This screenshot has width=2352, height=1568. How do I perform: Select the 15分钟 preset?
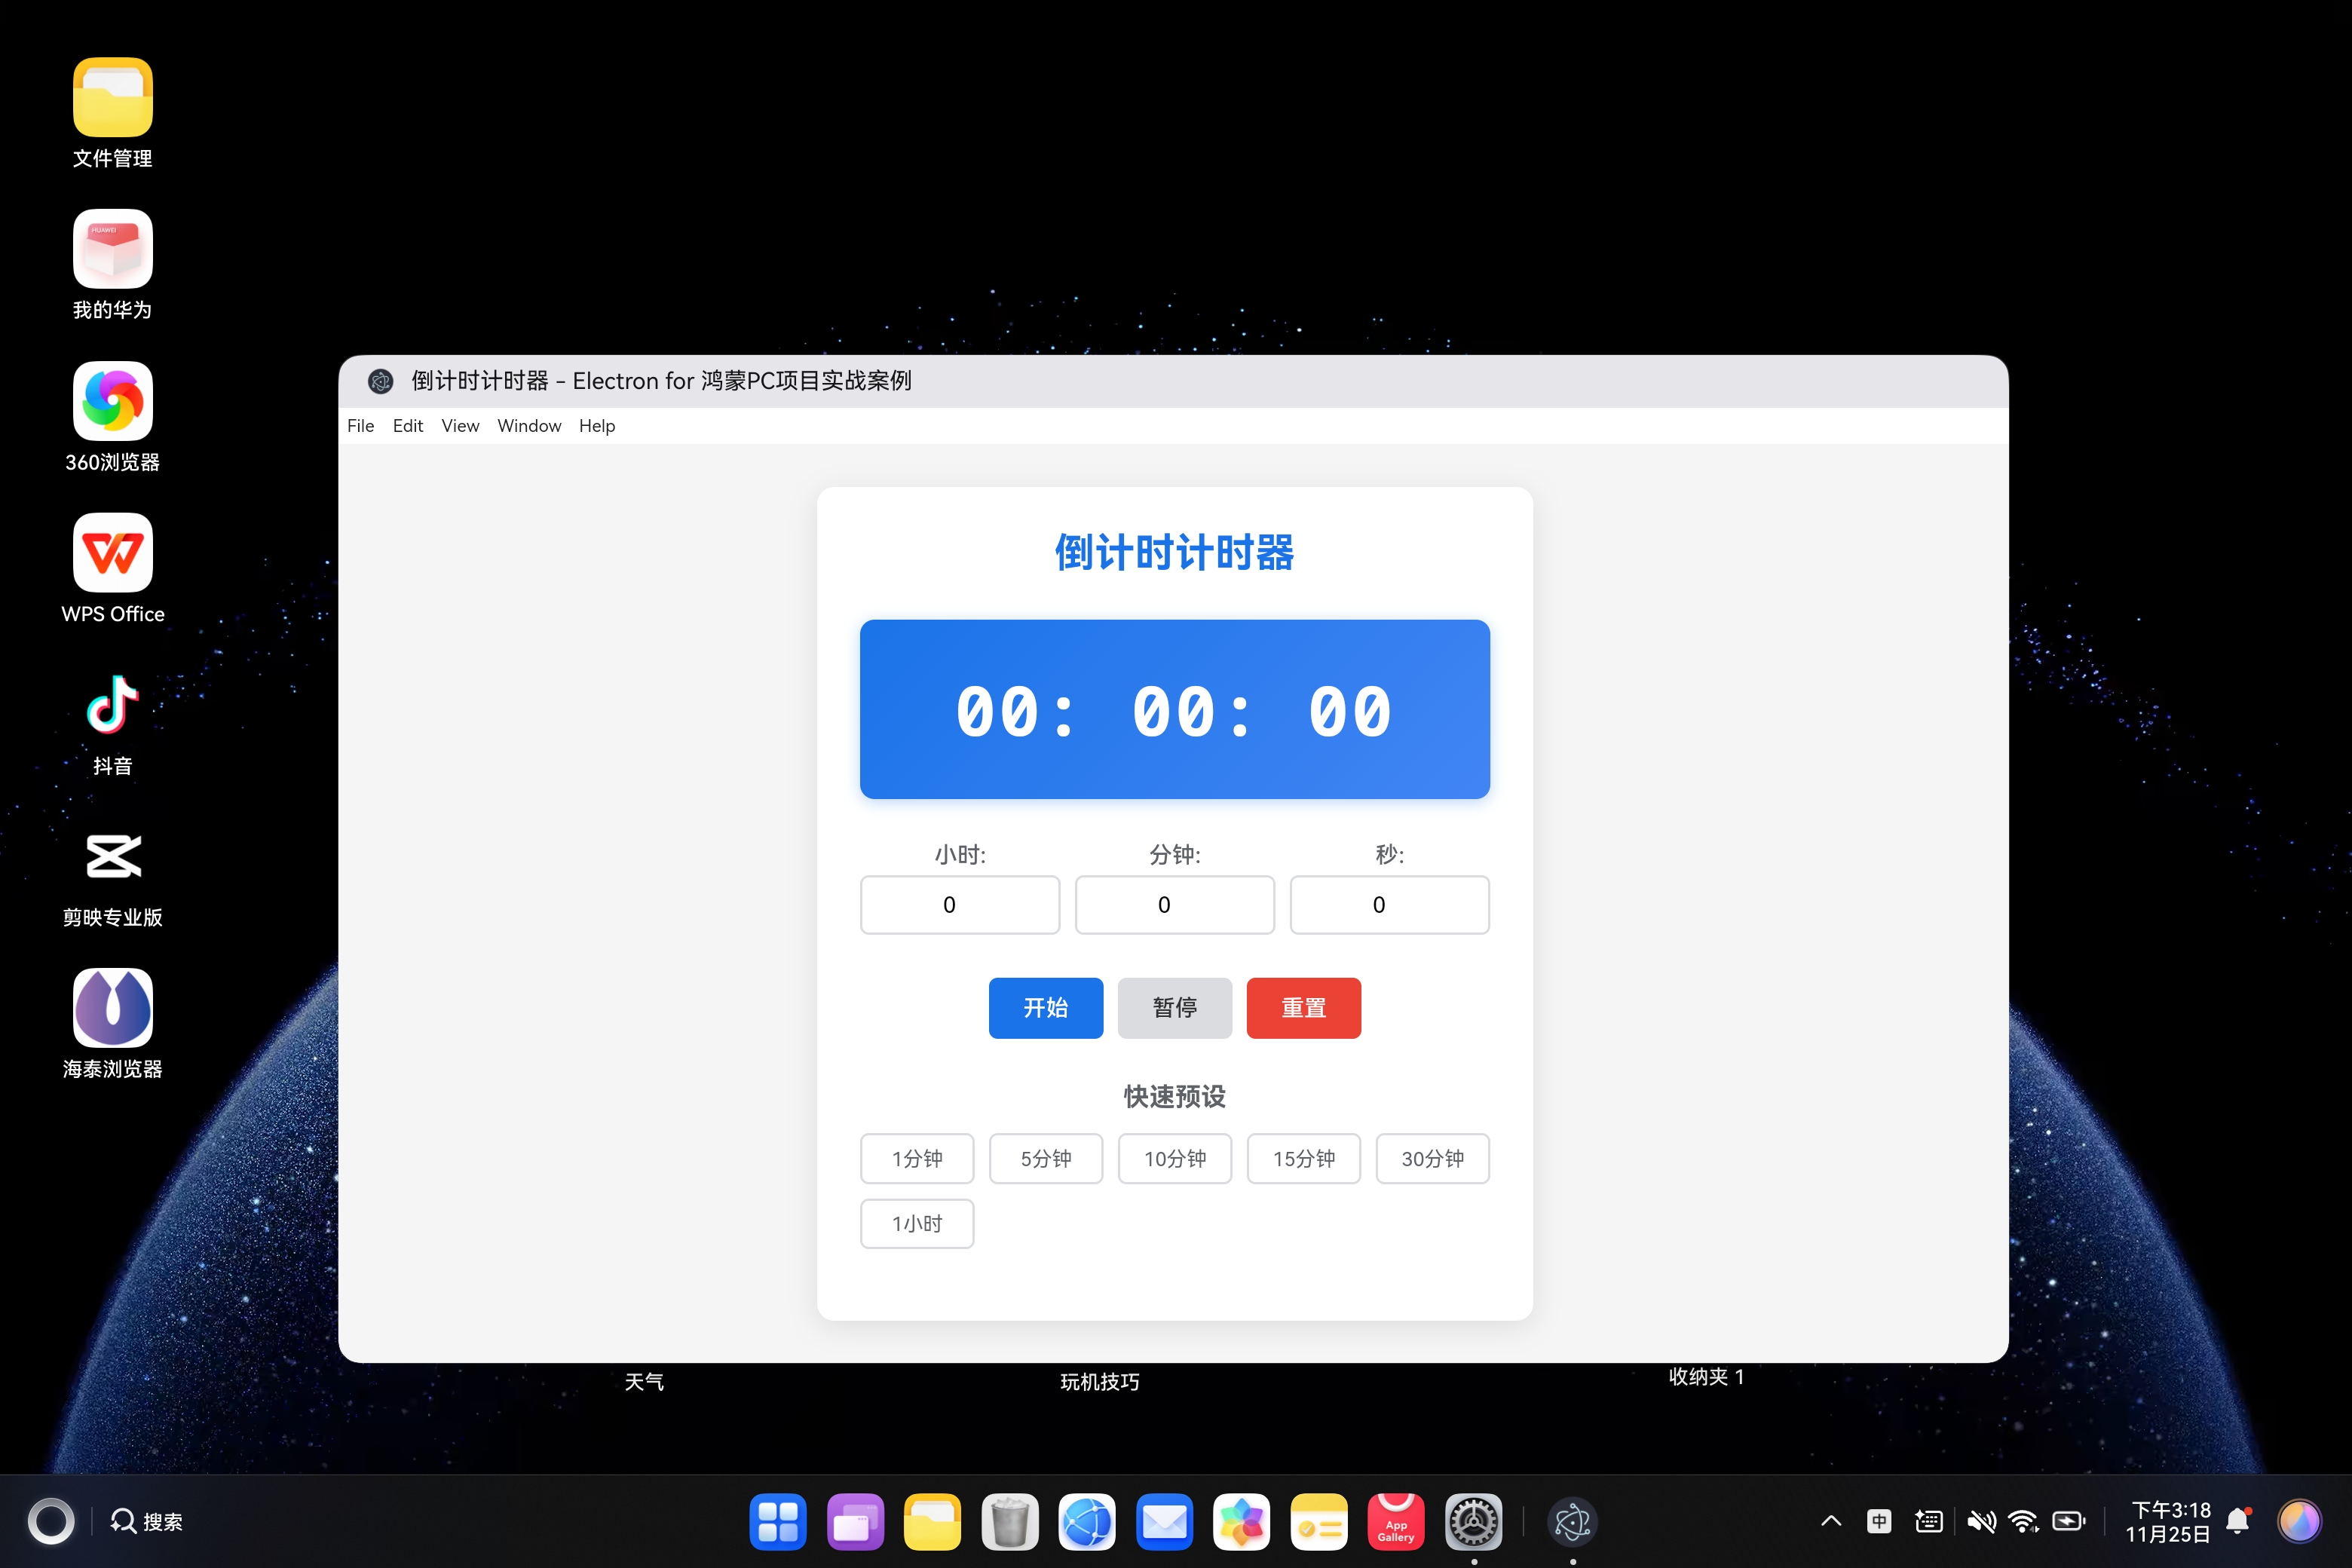1304,1158
